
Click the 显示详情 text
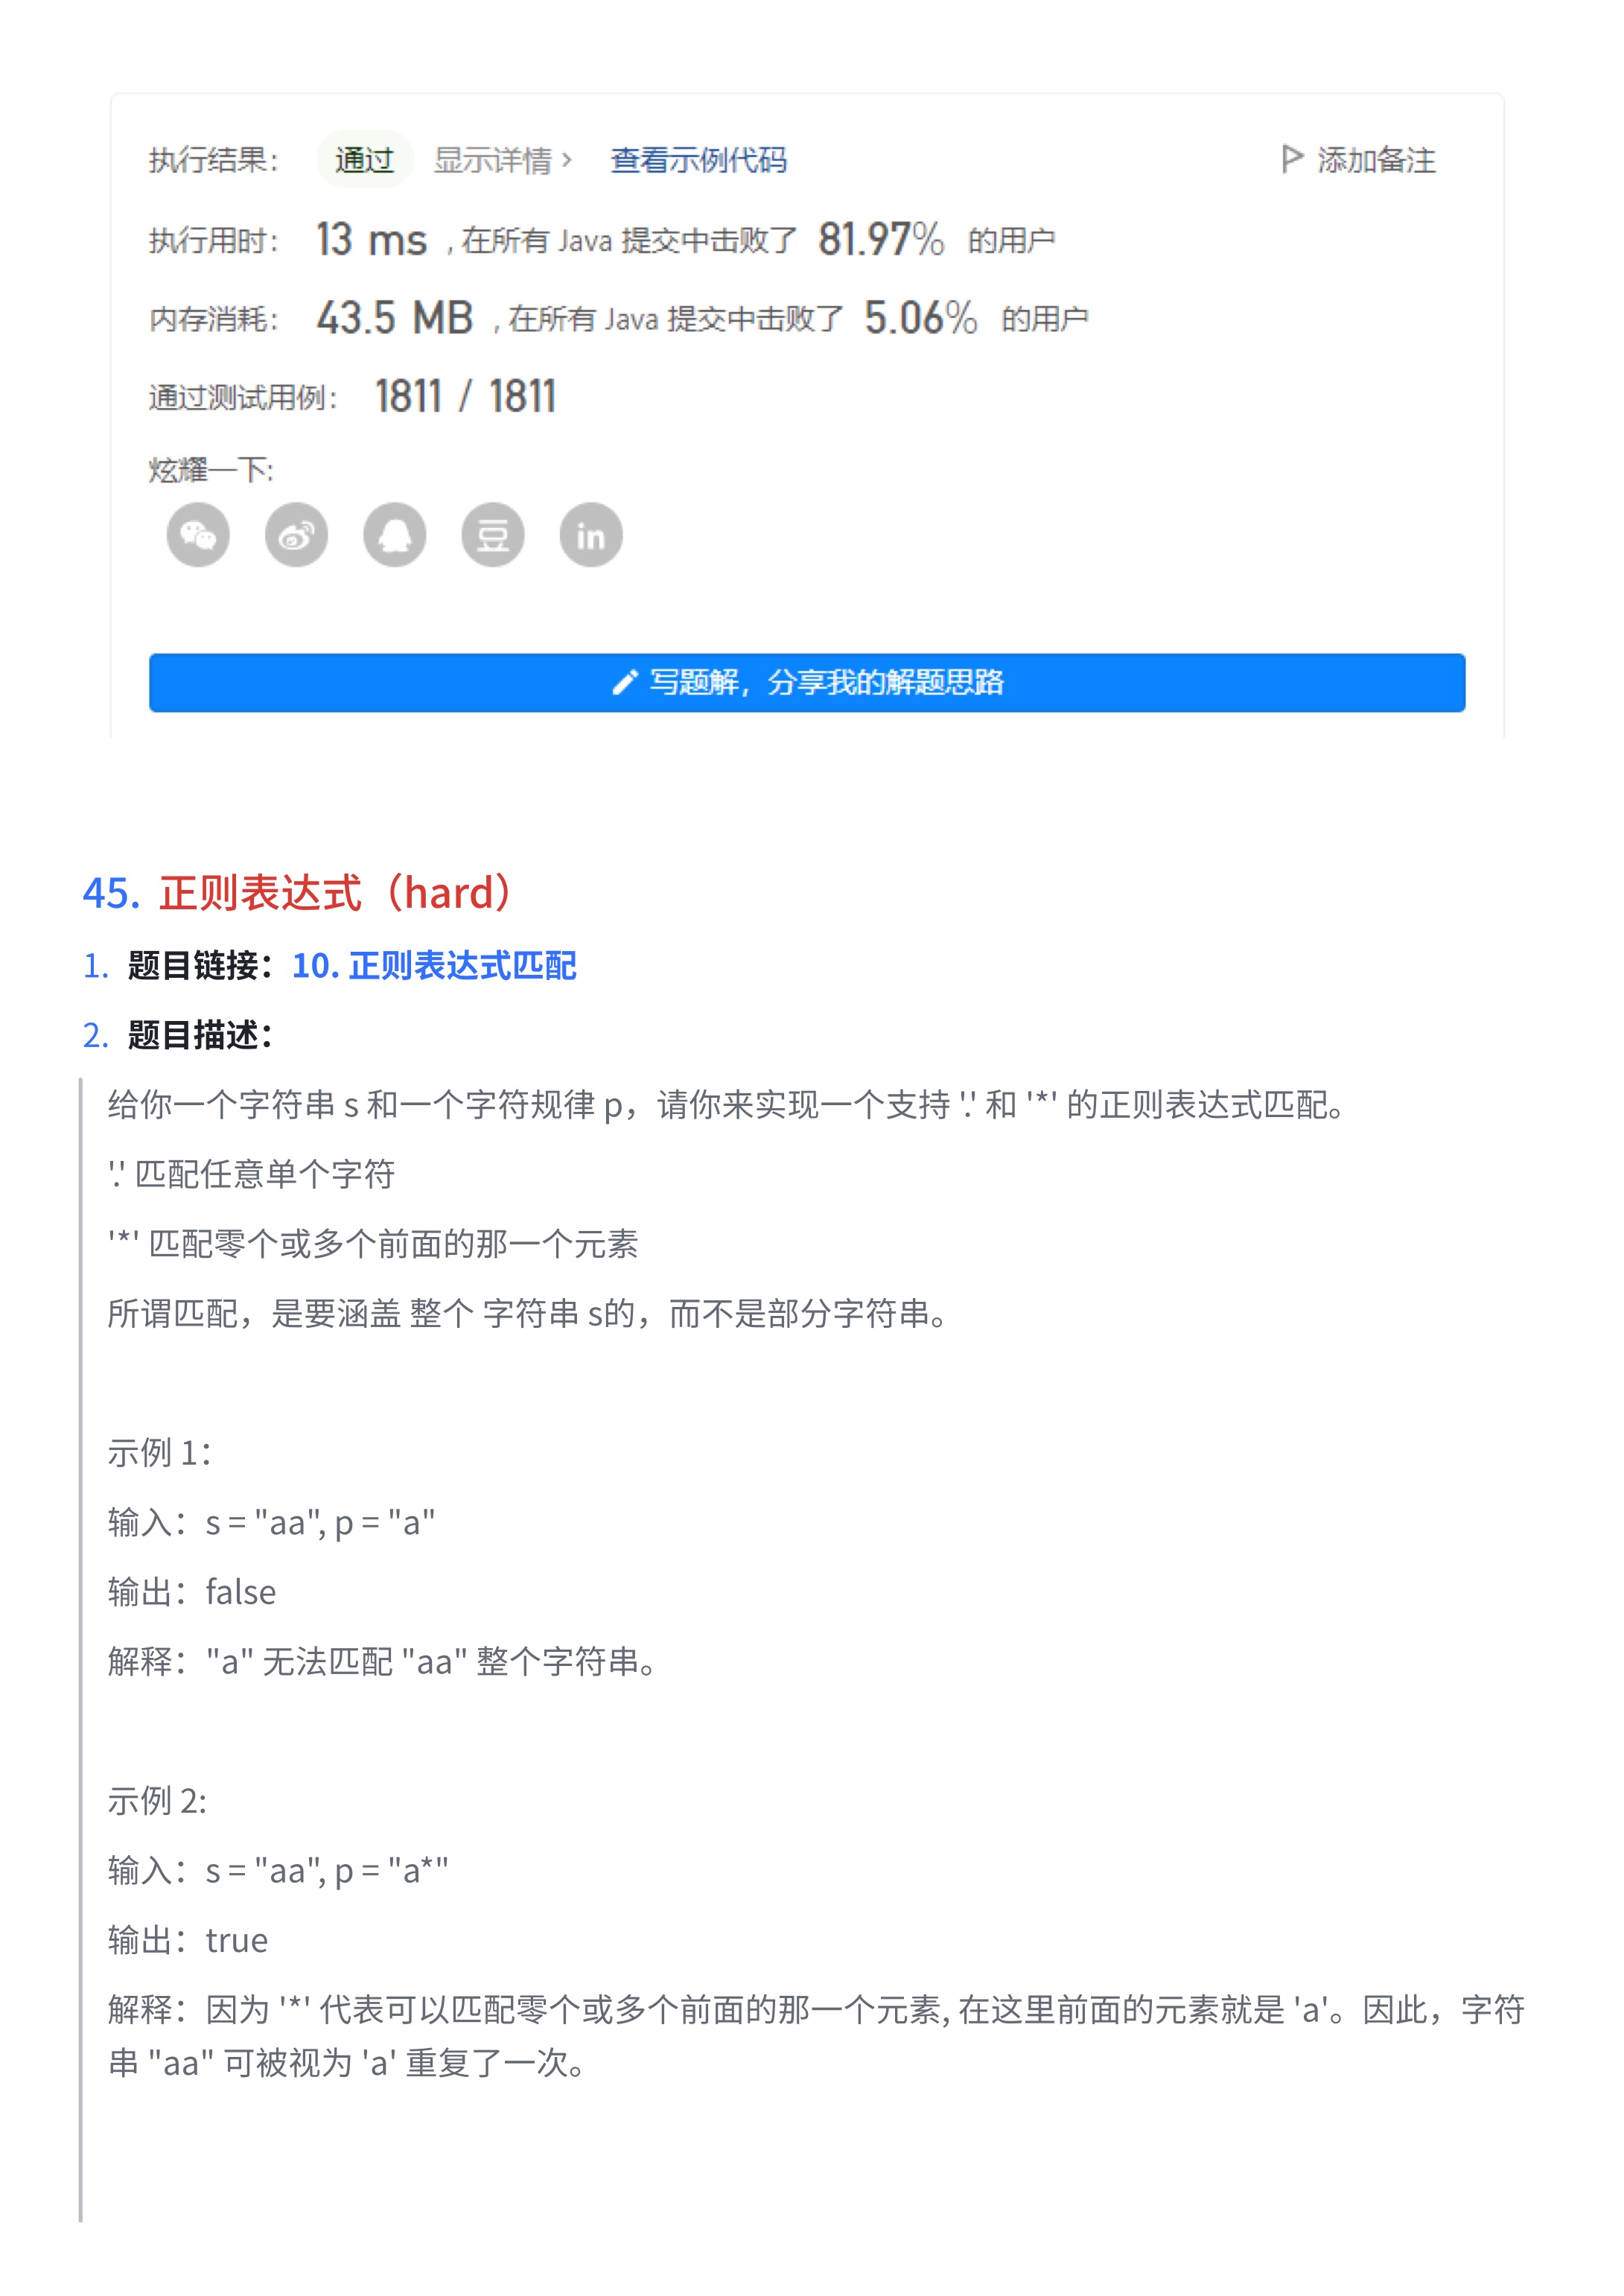pyautogui.click(x=492, y=160)
